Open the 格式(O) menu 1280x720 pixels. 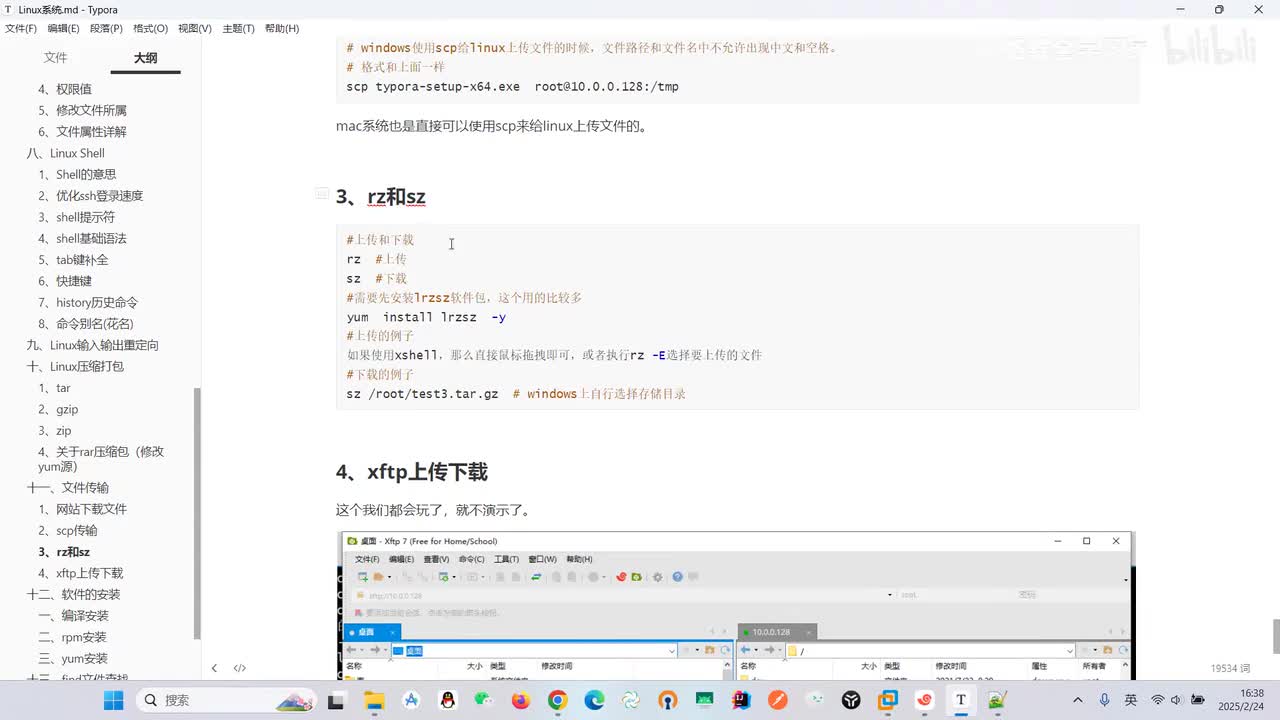point(150,28)
